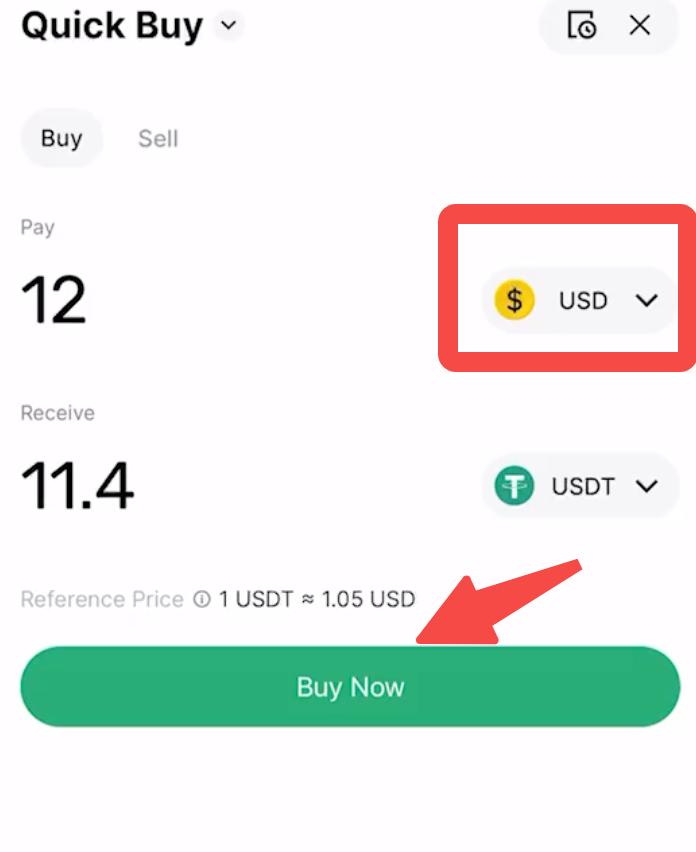Expand the Quick Buy title chevron
The width and height of the screenshot is (696, 852).
click(x=230, y=26)
